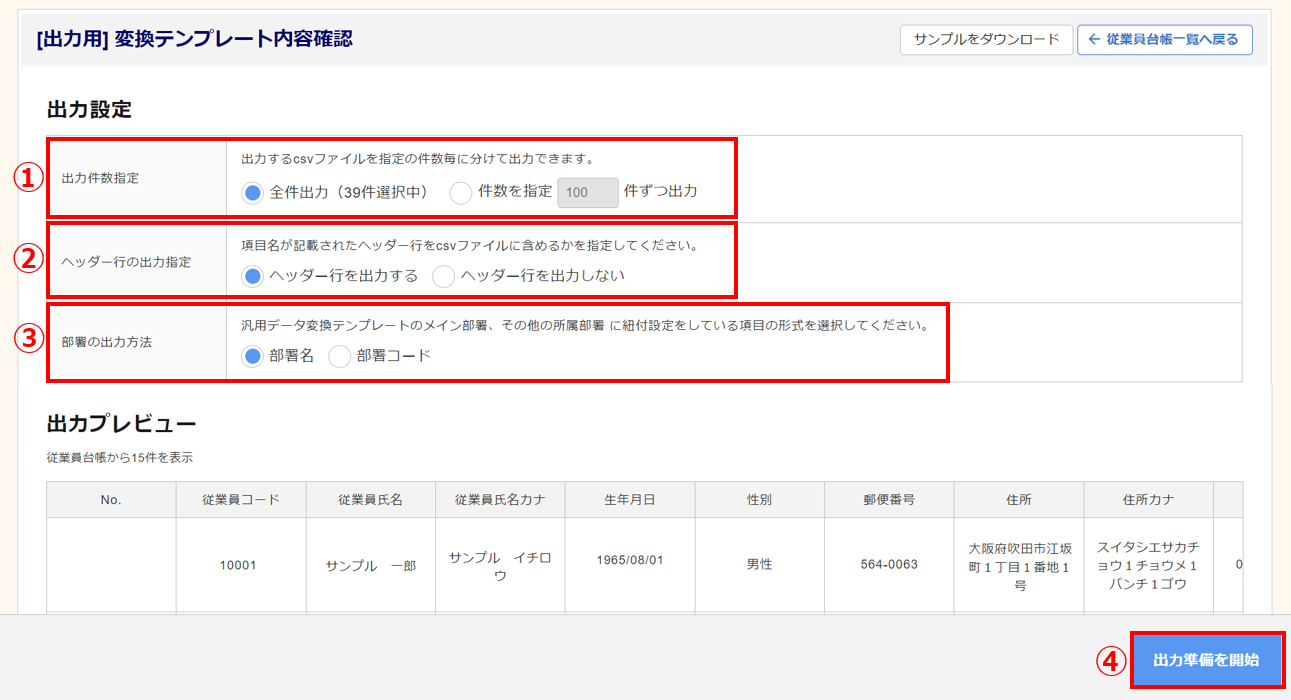1291x700 pixels.
Task: Select the 部署名 radio option
Action: (253, 356)
